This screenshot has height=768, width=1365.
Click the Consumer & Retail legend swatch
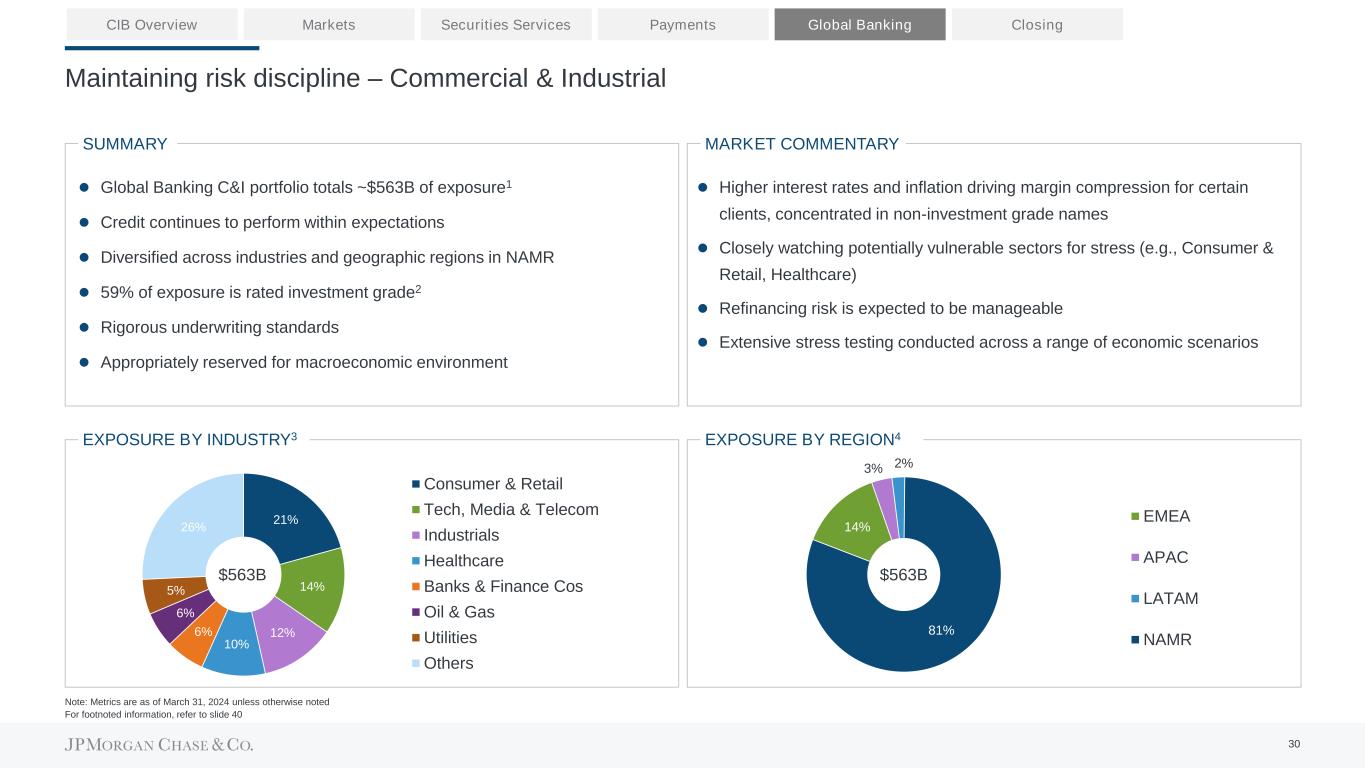(x=416, y=485)
